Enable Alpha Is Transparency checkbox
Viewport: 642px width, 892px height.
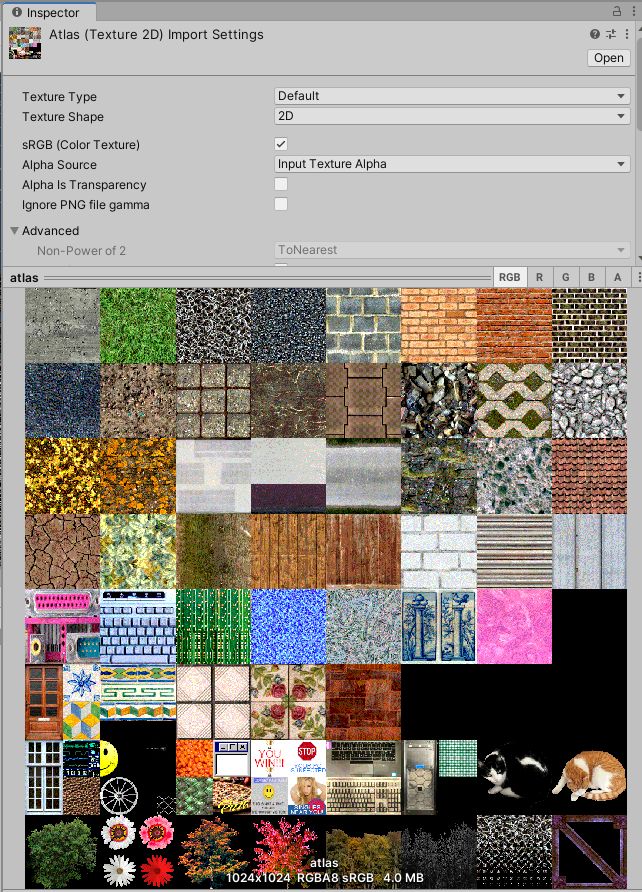281,184
